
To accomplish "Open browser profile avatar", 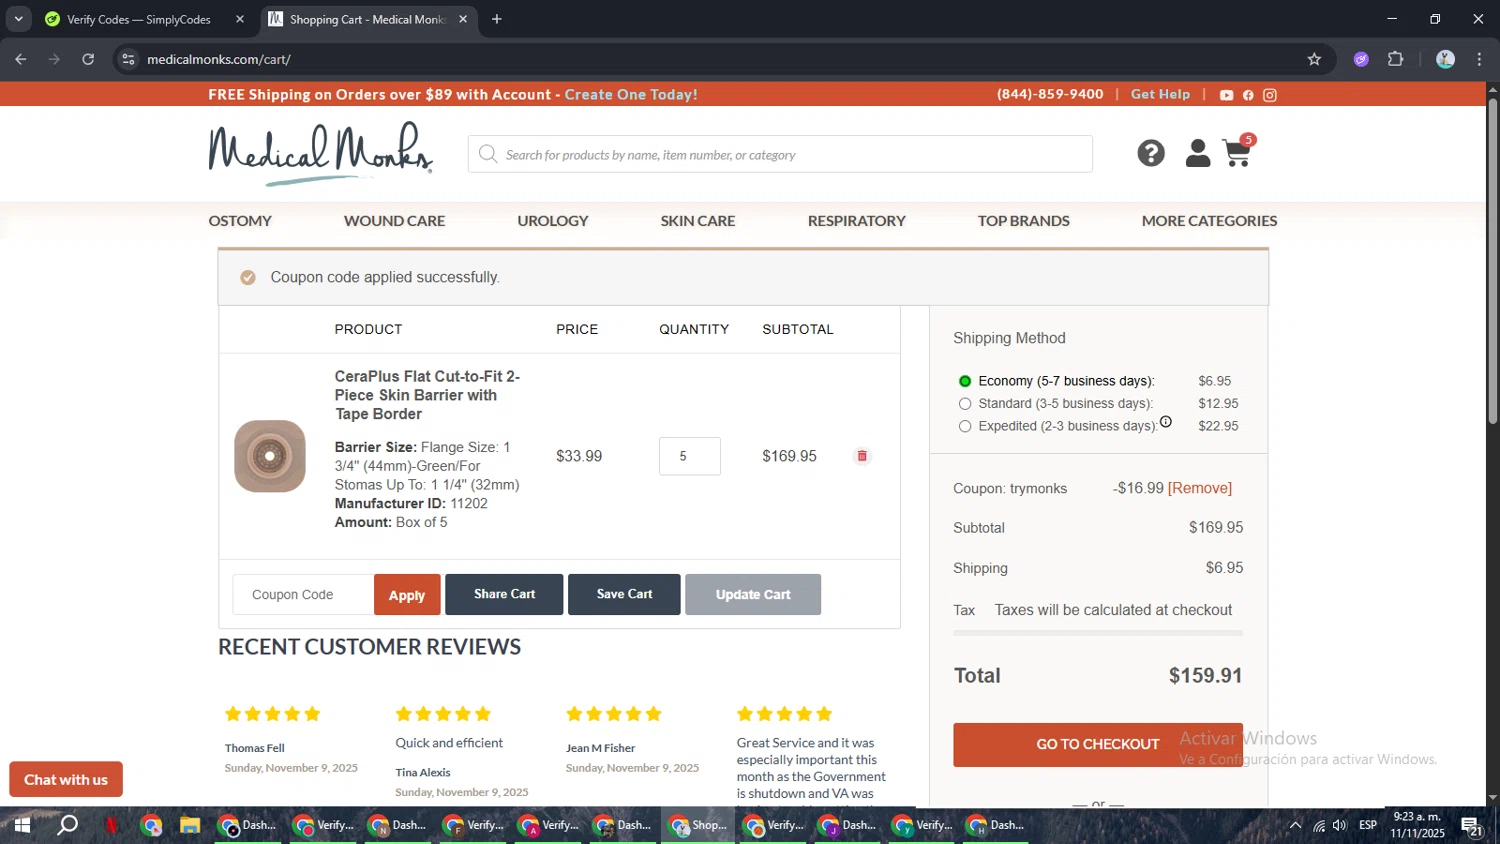I will [x=1445, y=59].
